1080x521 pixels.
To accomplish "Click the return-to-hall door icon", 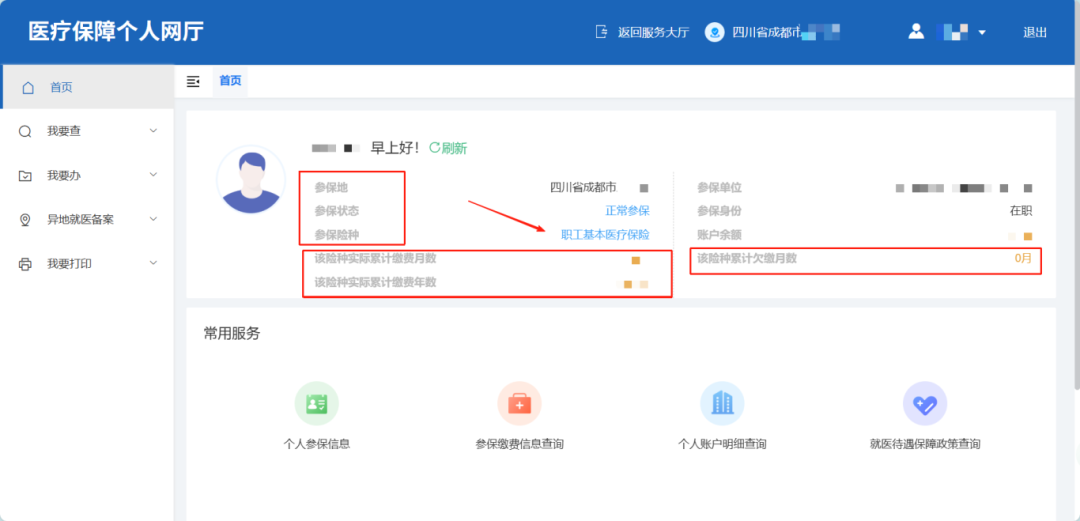I will click(x=602, y=32).
